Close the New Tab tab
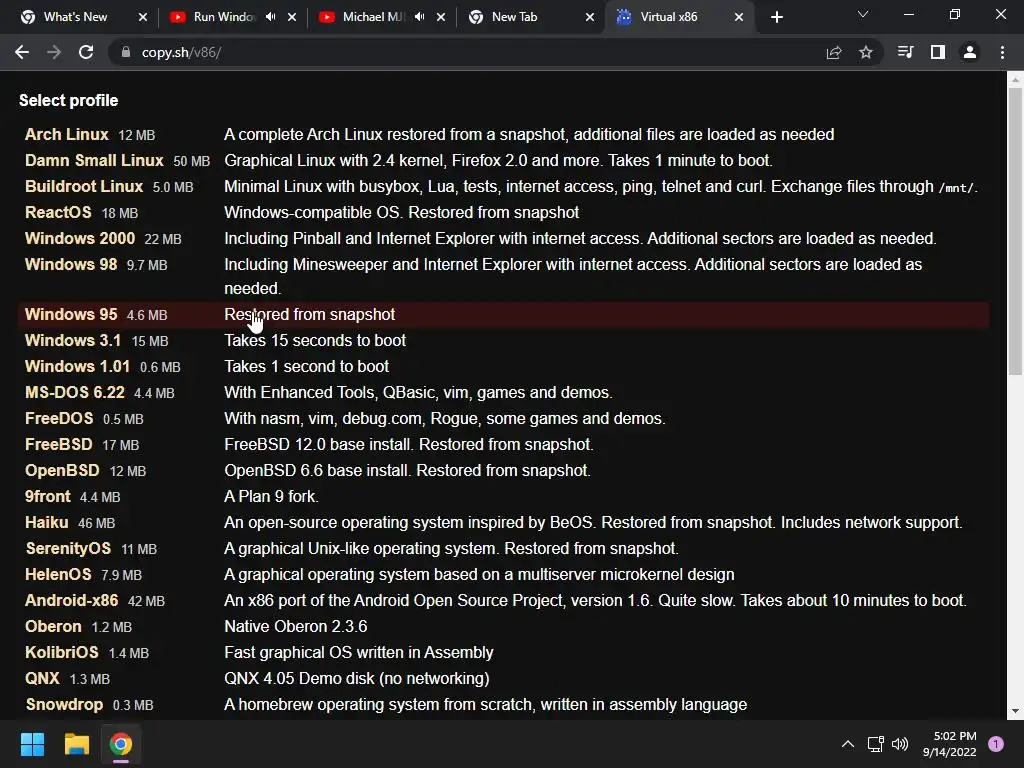The width and height of the screenshot is (1024, 768). [x=590, y=17]
